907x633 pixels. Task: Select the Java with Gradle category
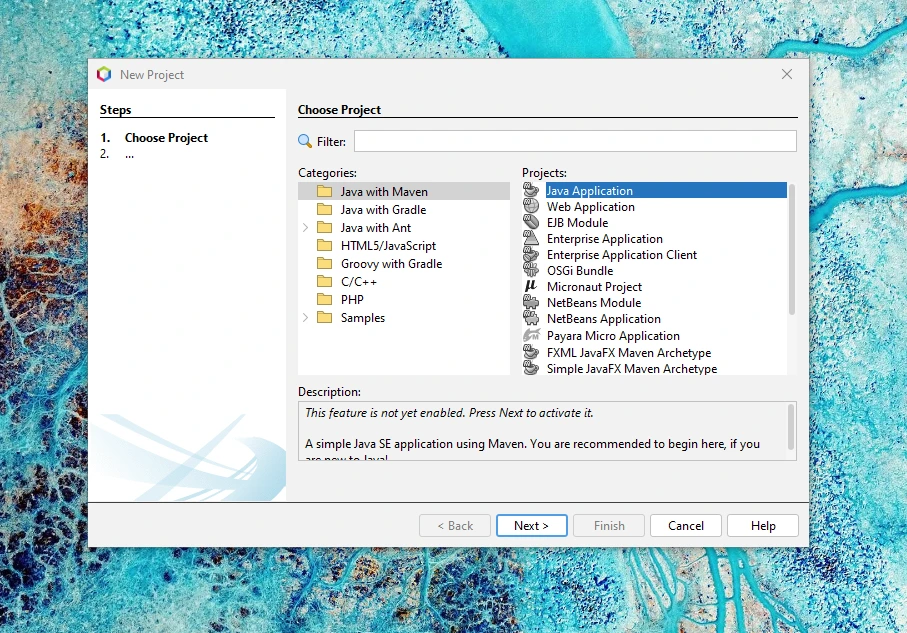click(404, 209)
